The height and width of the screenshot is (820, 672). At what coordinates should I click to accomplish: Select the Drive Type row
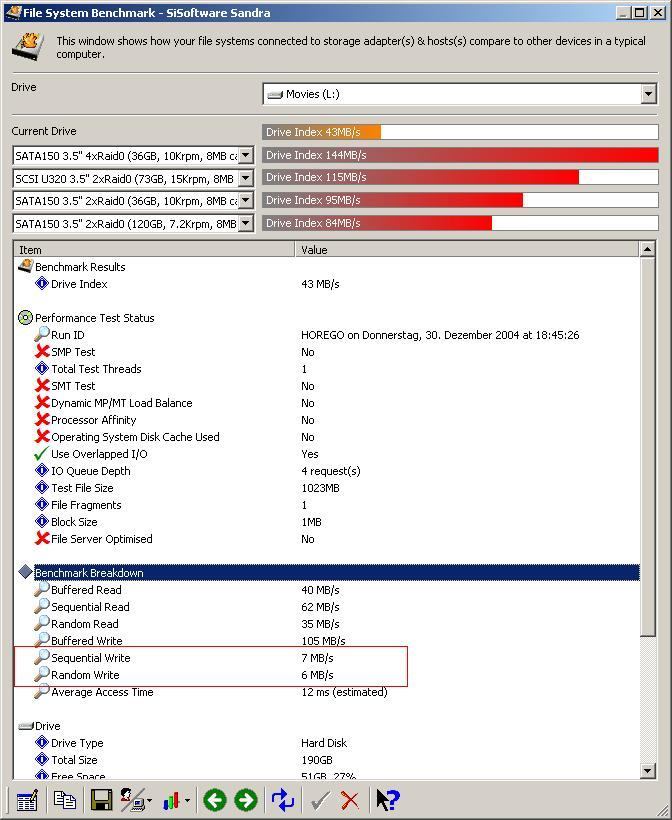[328, 743]
